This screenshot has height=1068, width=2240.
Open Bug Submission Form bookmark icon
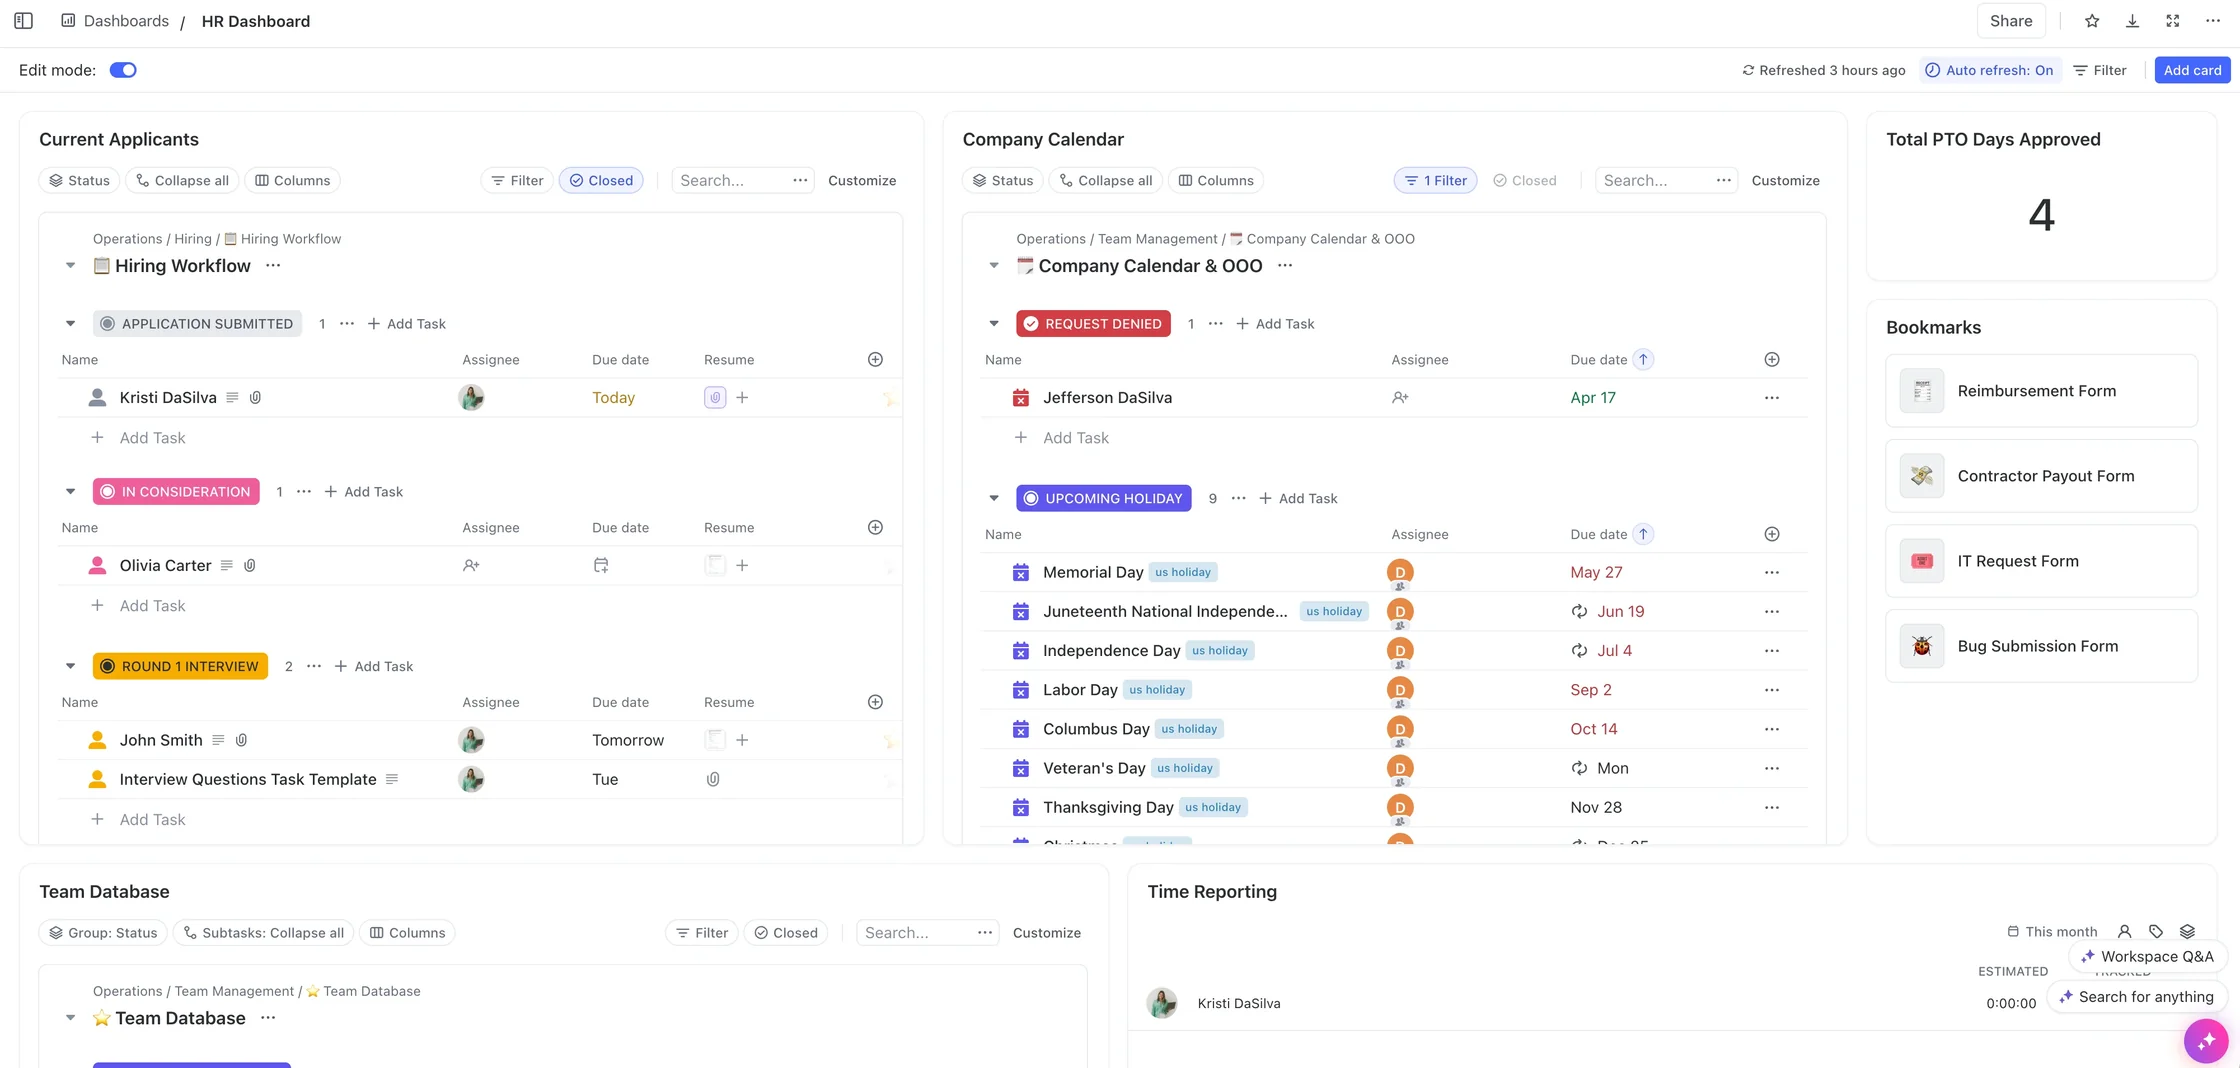1922,646
